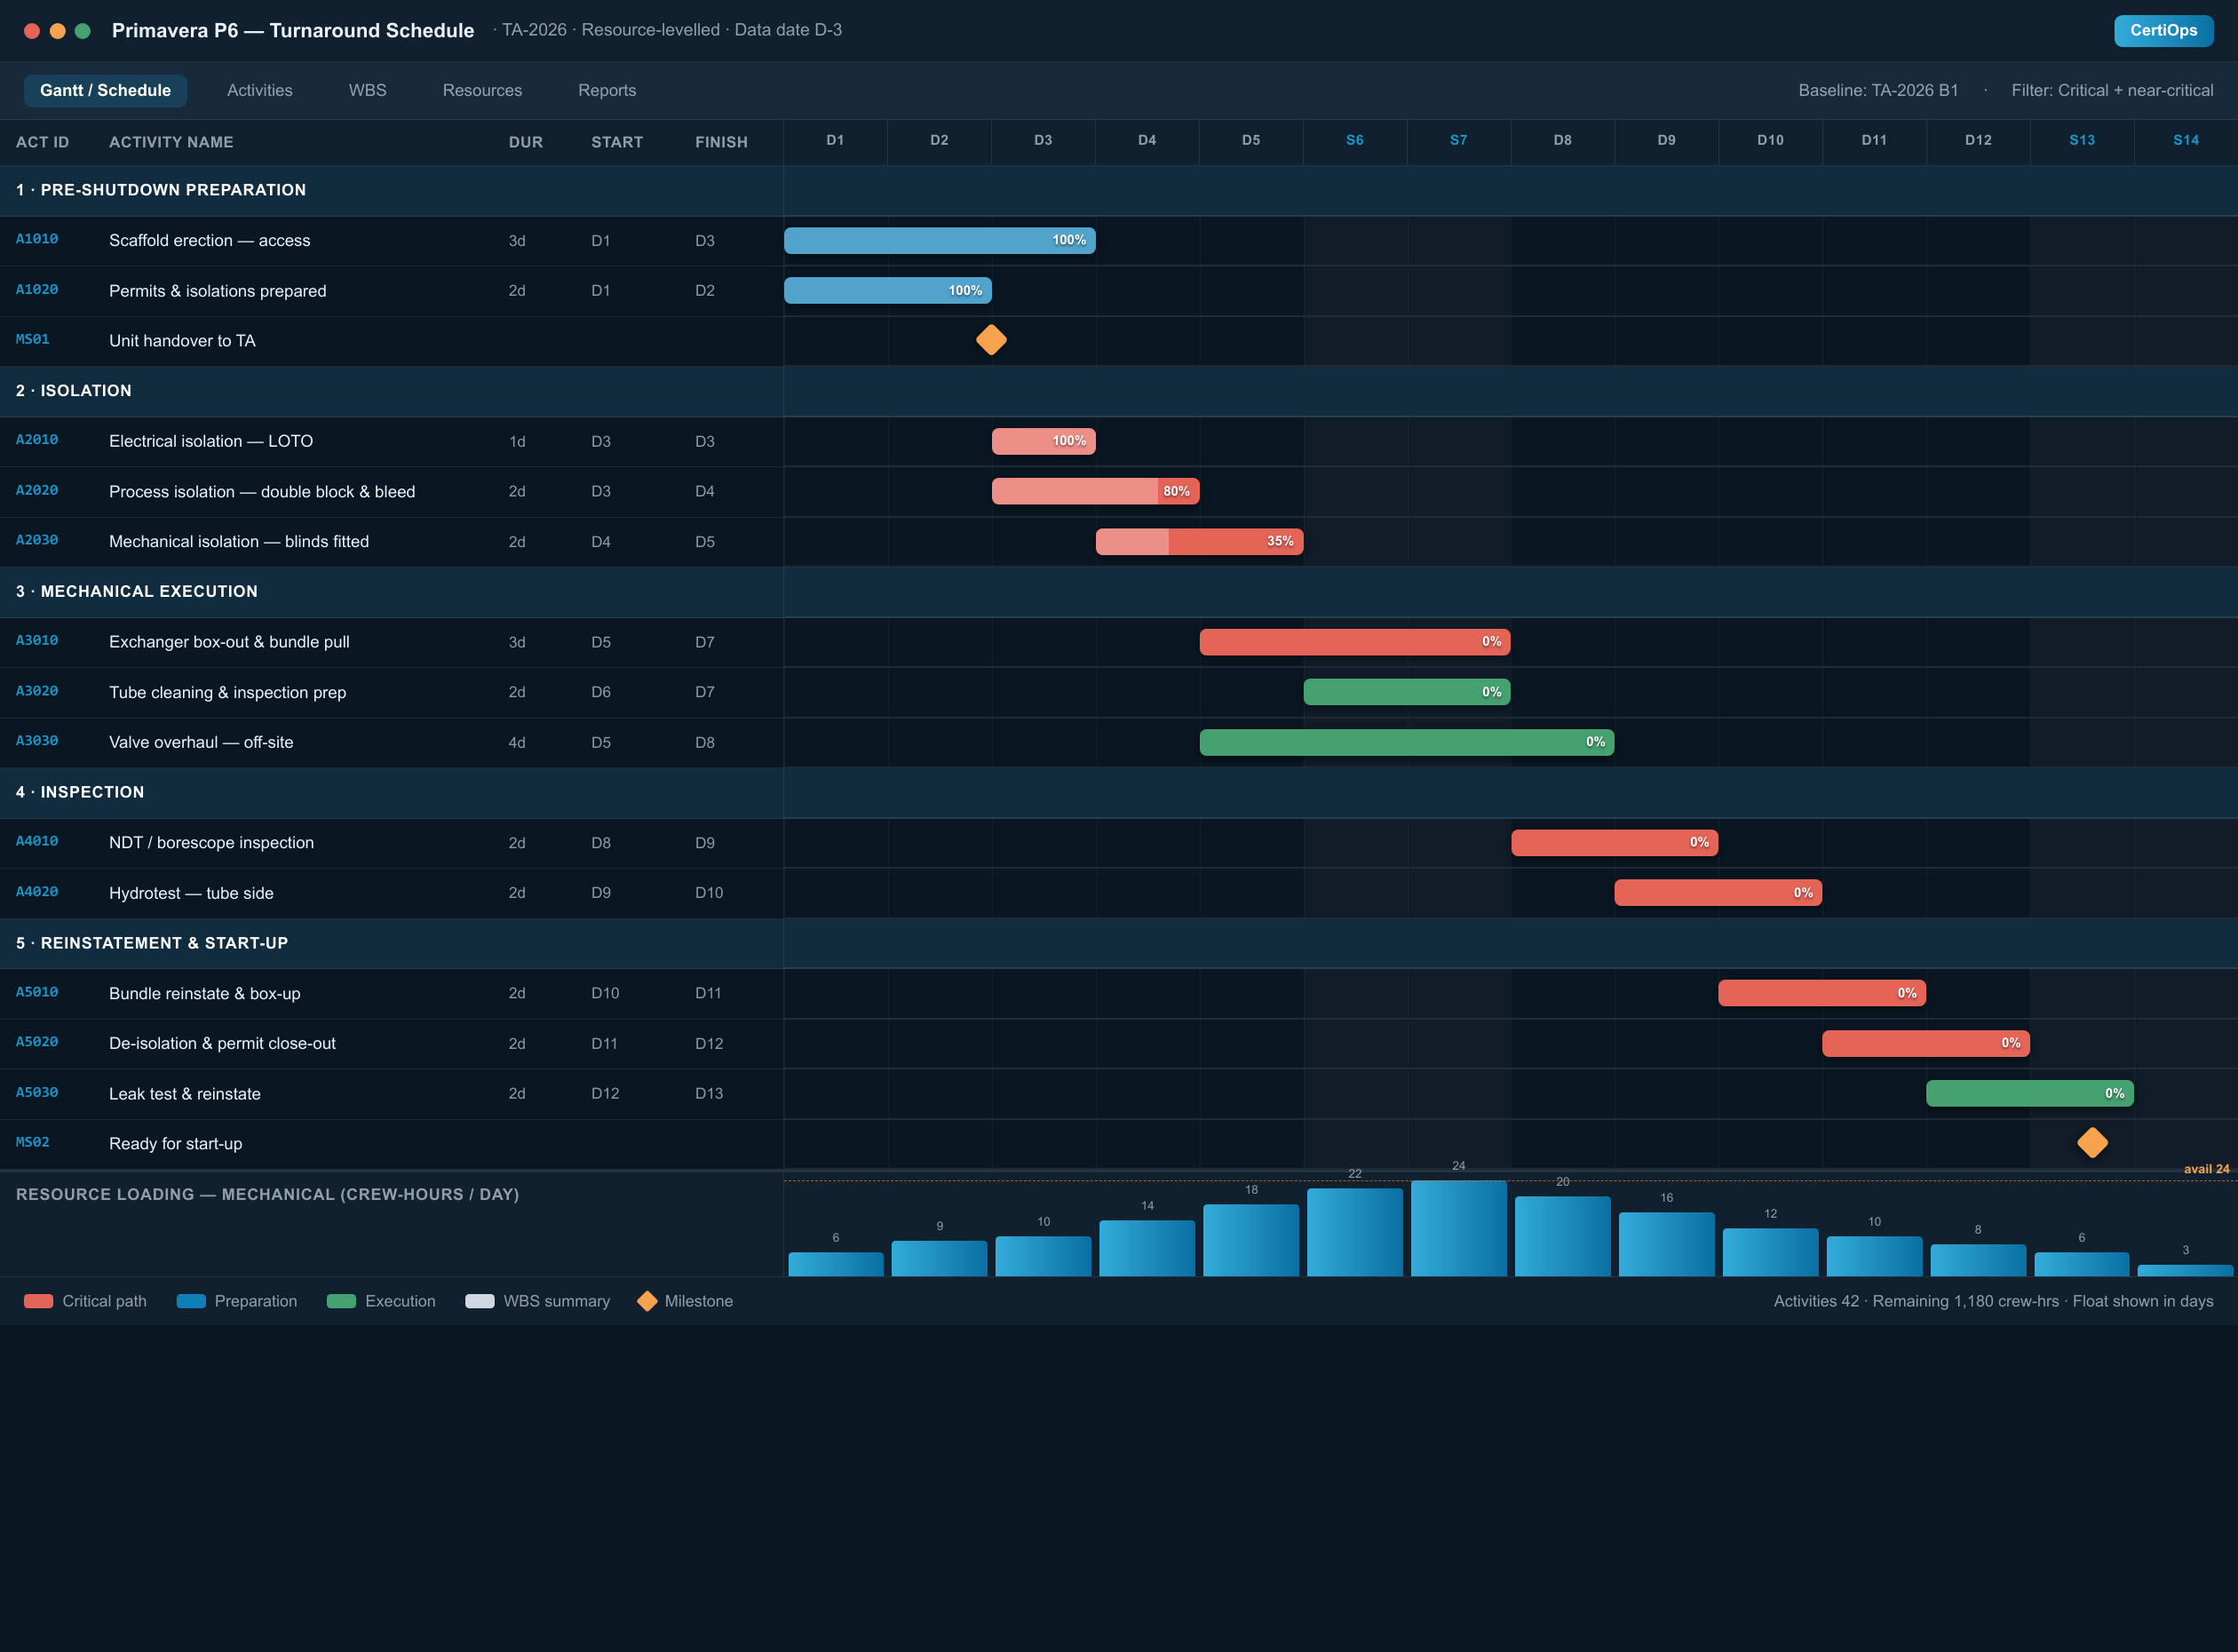Select the Hydrotest — tube side activity name
Image resolution: width=2238 pixels, height=1652 pixels.
[191, 893]
